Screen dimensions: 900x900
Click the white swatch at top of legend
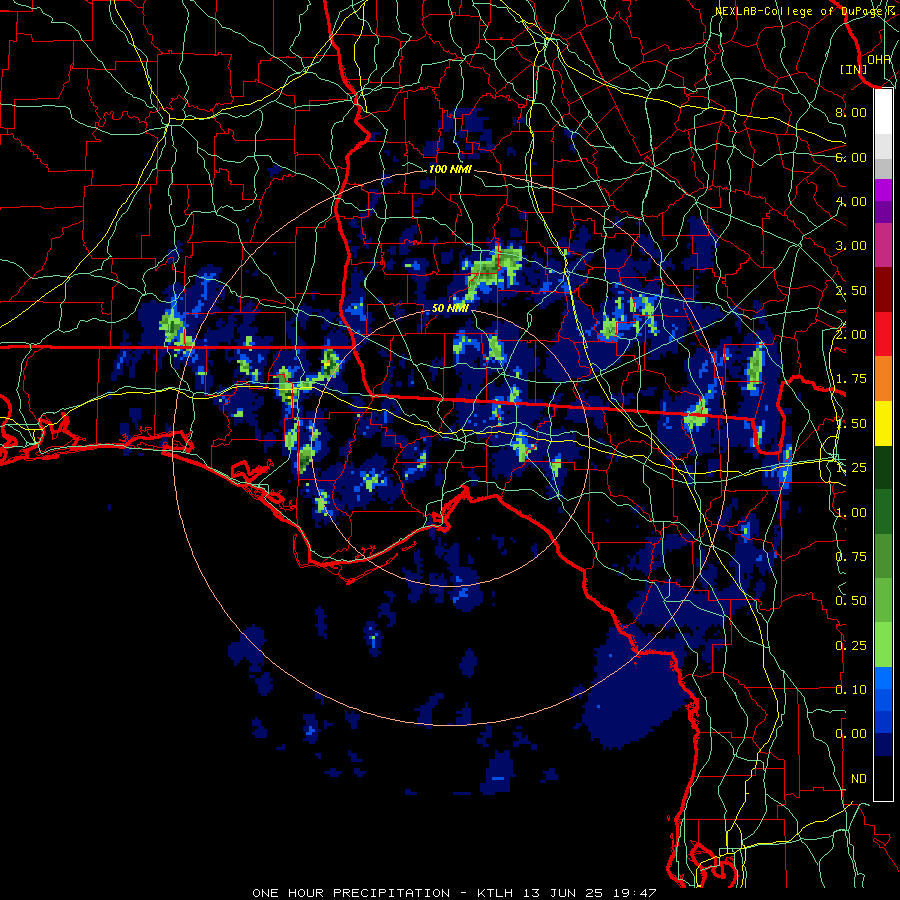(x=883, y=111)
